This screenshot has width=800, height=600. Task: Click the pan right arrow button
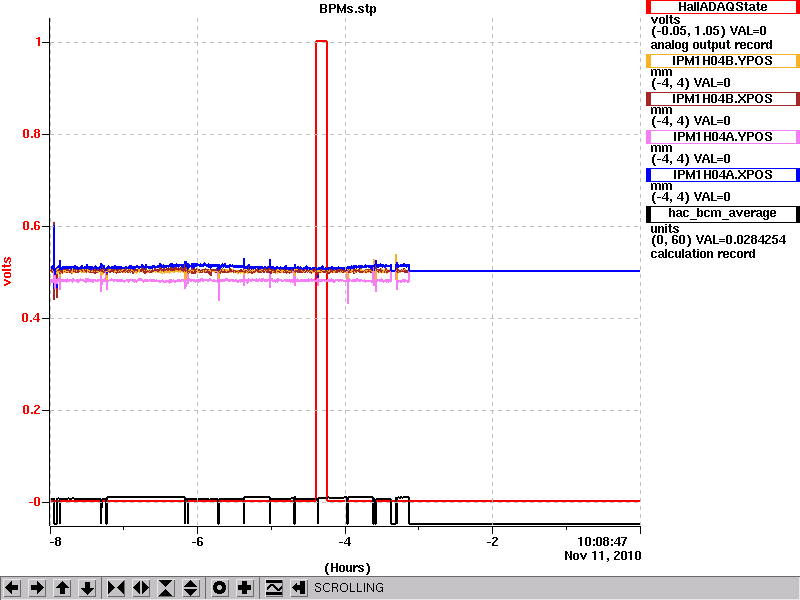coord(37,588)
